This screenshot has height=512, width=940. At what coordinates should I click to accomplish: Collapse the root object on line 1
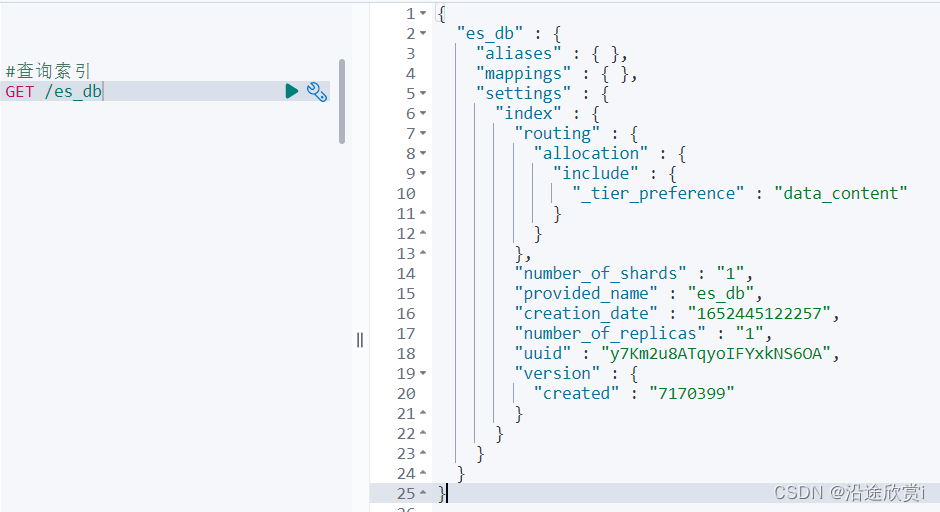423,14
